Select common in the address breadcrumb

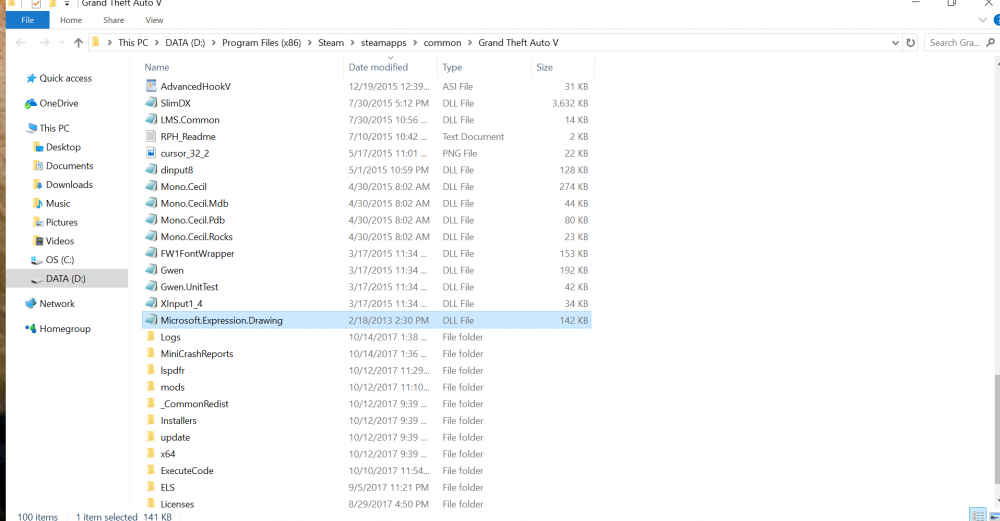(x=442, y=43)
